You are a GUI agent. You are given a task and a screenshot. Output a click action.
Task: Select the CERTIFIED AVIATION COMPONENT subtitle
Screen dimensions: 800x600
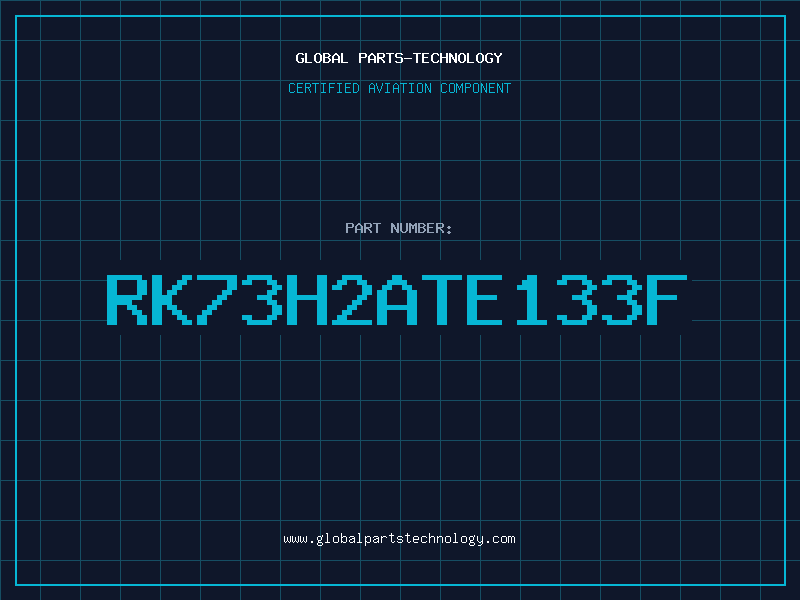[x=399, y=88]
